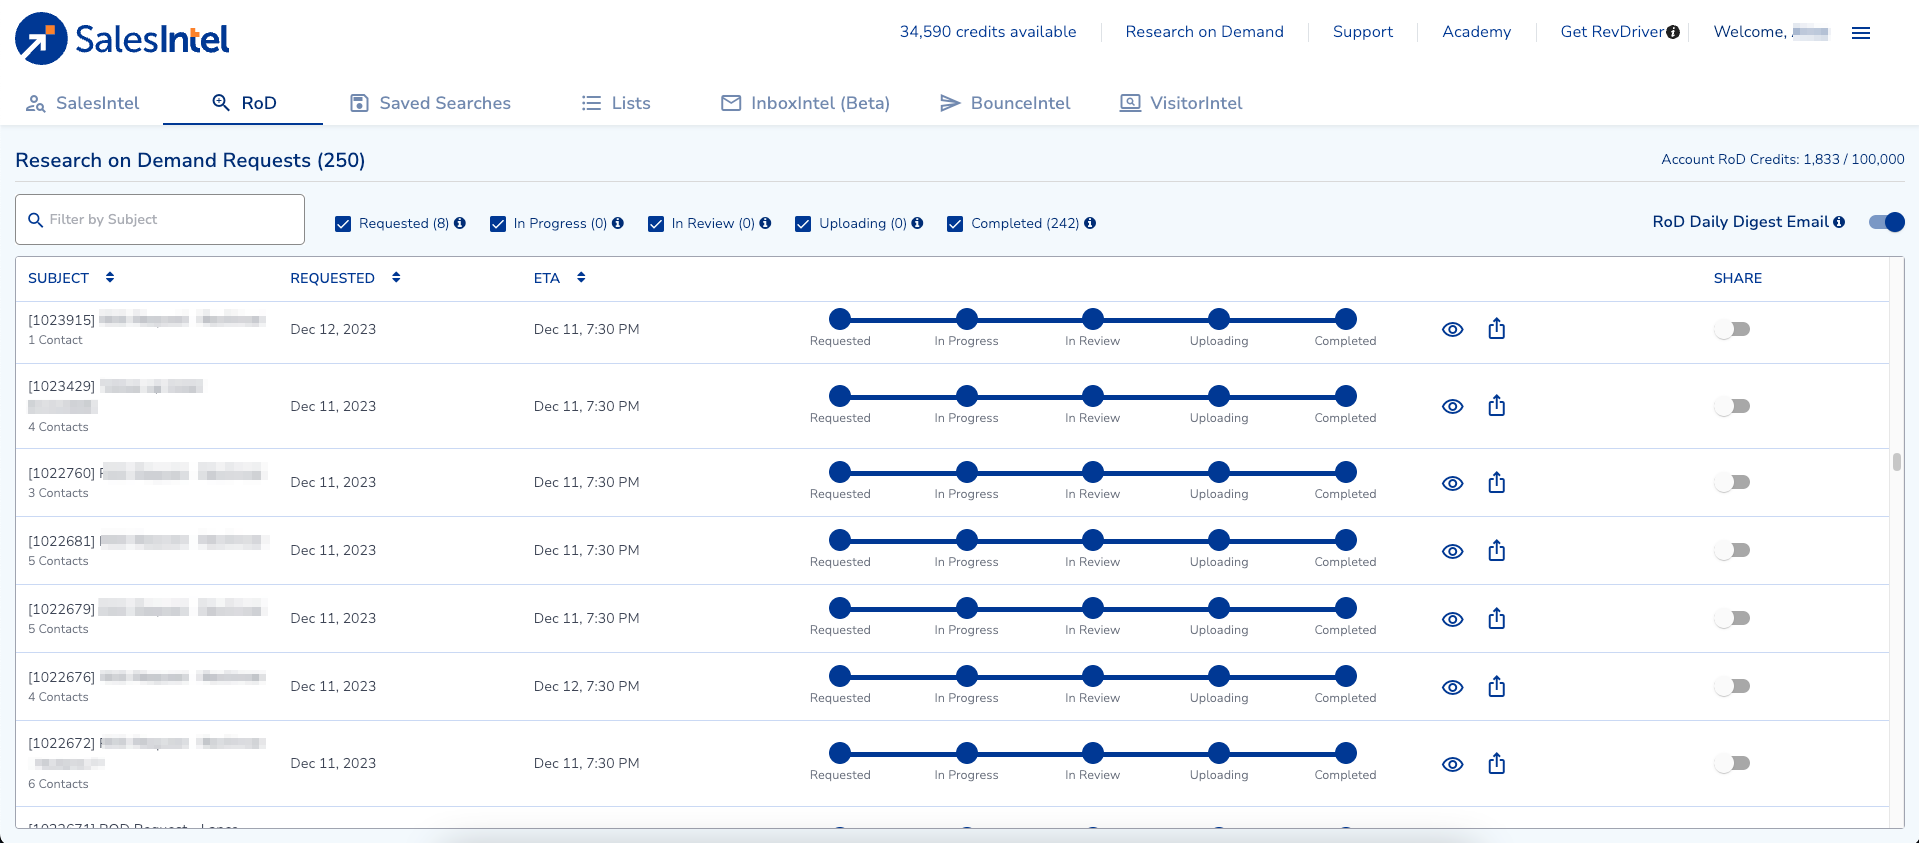
Task: Open the VisitorIntel tab
Action: (x=1181, y=103)
